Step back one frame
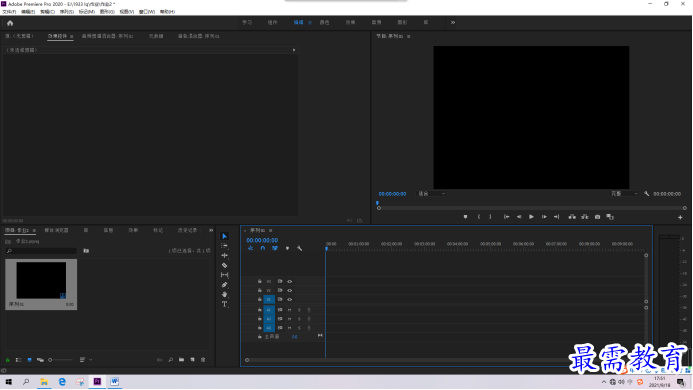This screenshot has height=390, width=693. pos(519,217)
